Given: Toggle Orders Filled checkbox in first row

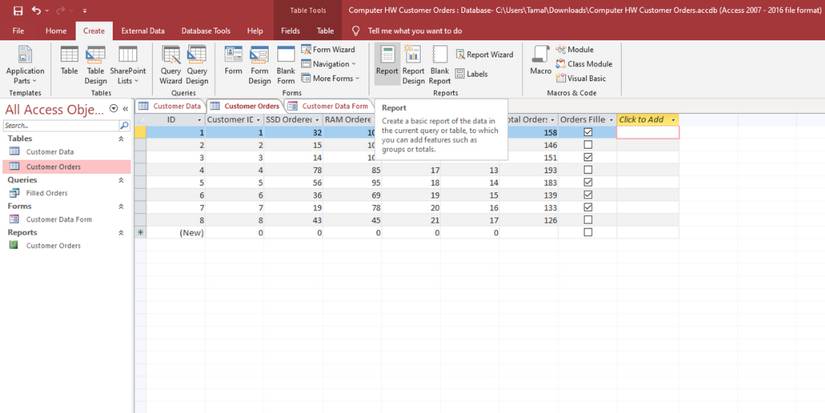Looking at the screenshot, I should [x=588, y=132].
